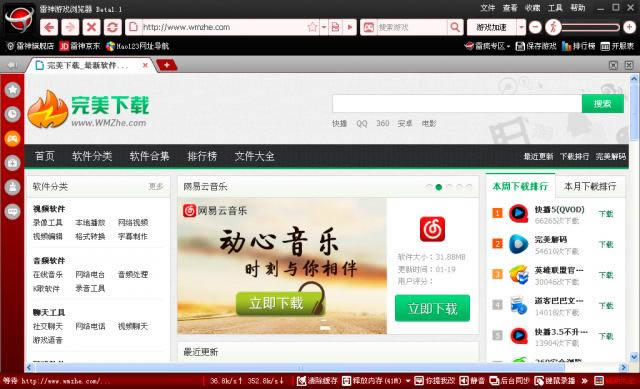Adjust the game speed slider track
Image resolution: width=640 pixels, height=389 pixels.
point(591,27)
